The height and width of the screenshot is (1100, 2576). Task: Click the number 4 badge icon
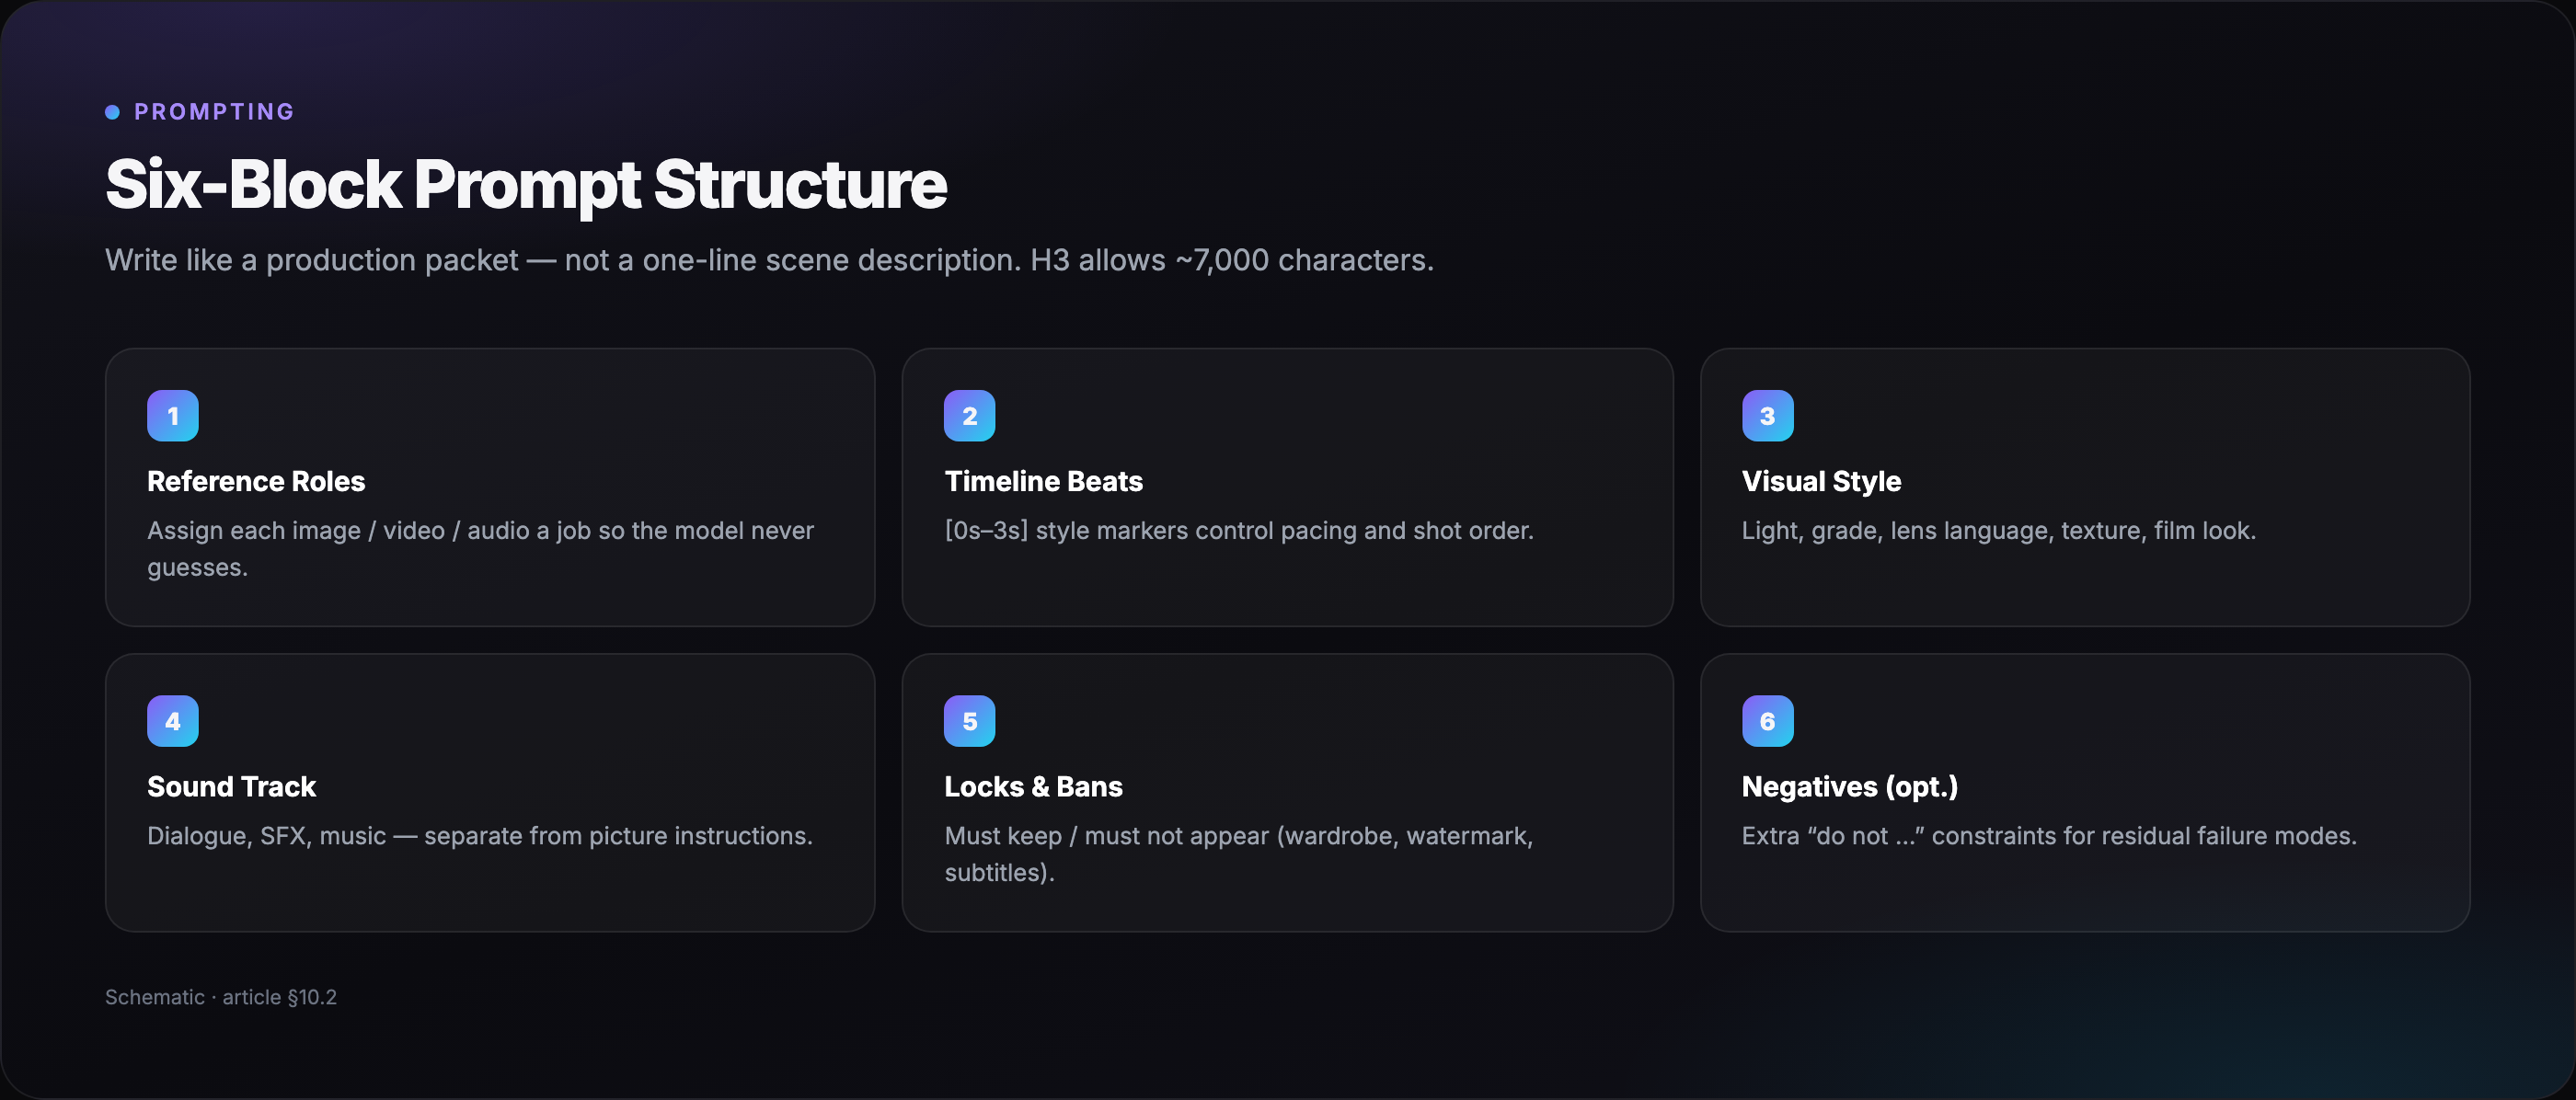pyautogui.click(x=173, y=721)
